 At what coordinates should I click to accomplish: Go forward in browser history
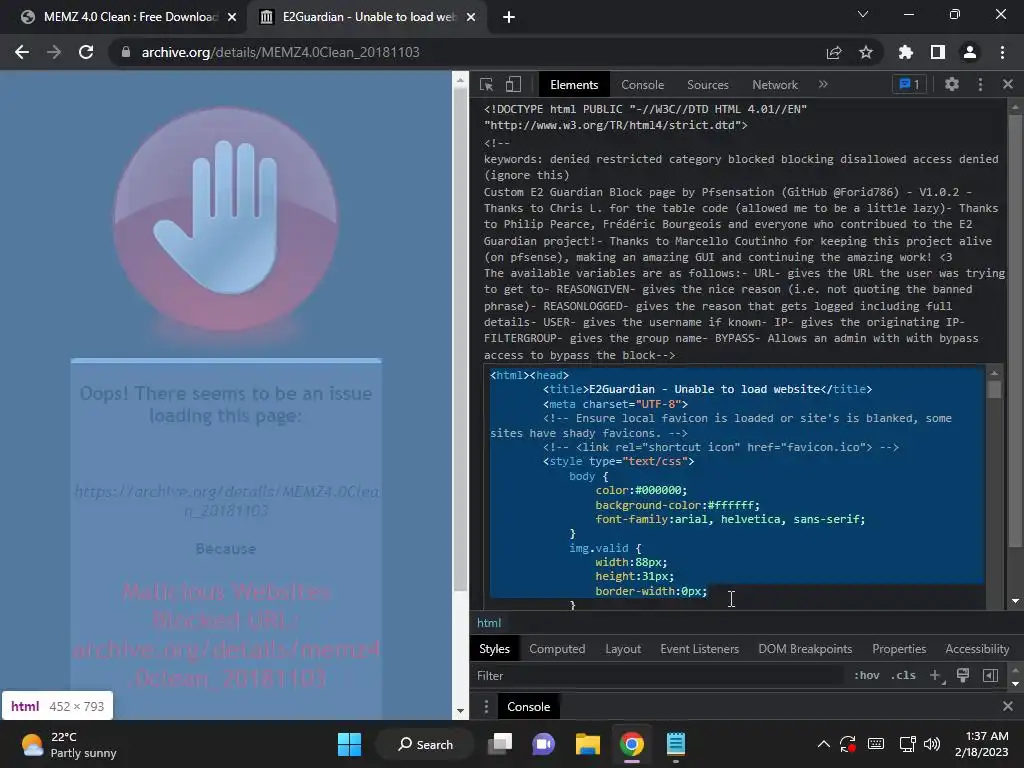(x=54, y=52)
